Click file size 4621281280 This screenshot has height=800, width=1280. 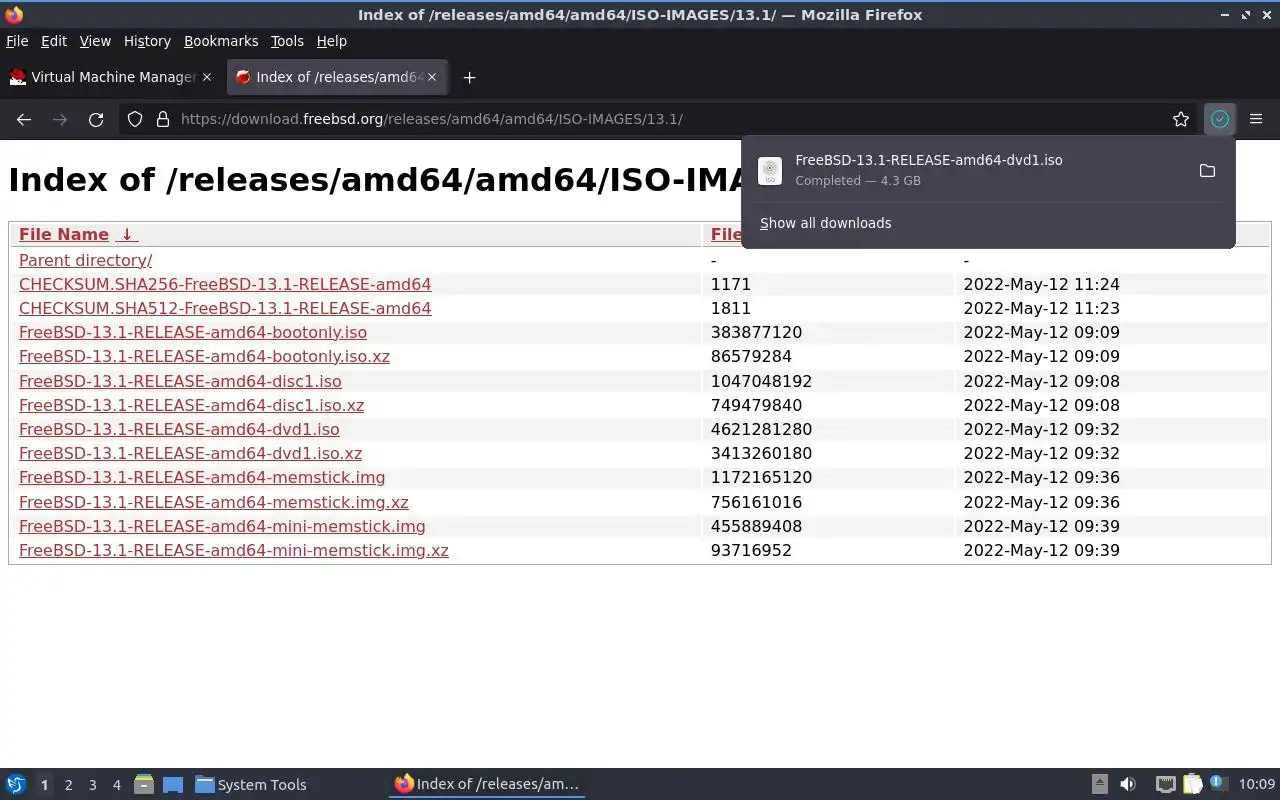tap(761, 429)
